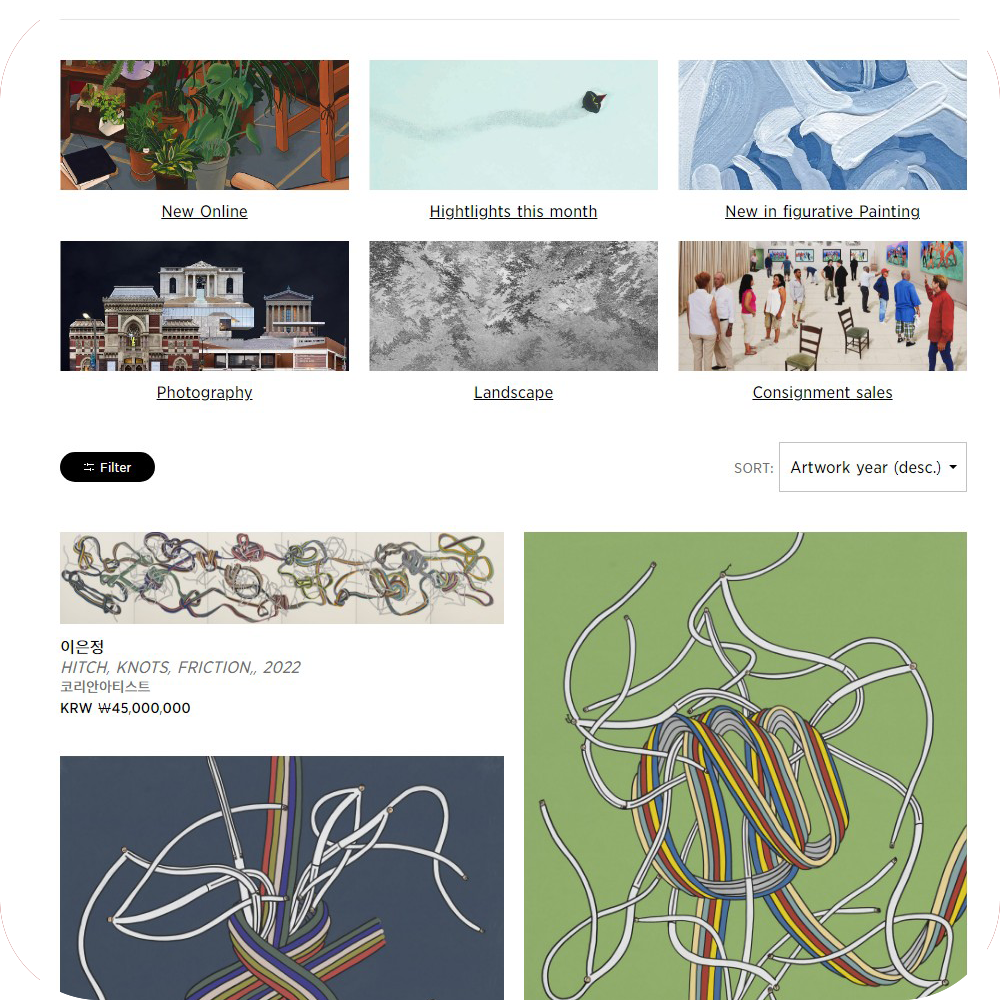Image resolution: width=1000 pixels, height=1000 pixels.
Task: Open the Filter panel button
Action: [107, 467]
